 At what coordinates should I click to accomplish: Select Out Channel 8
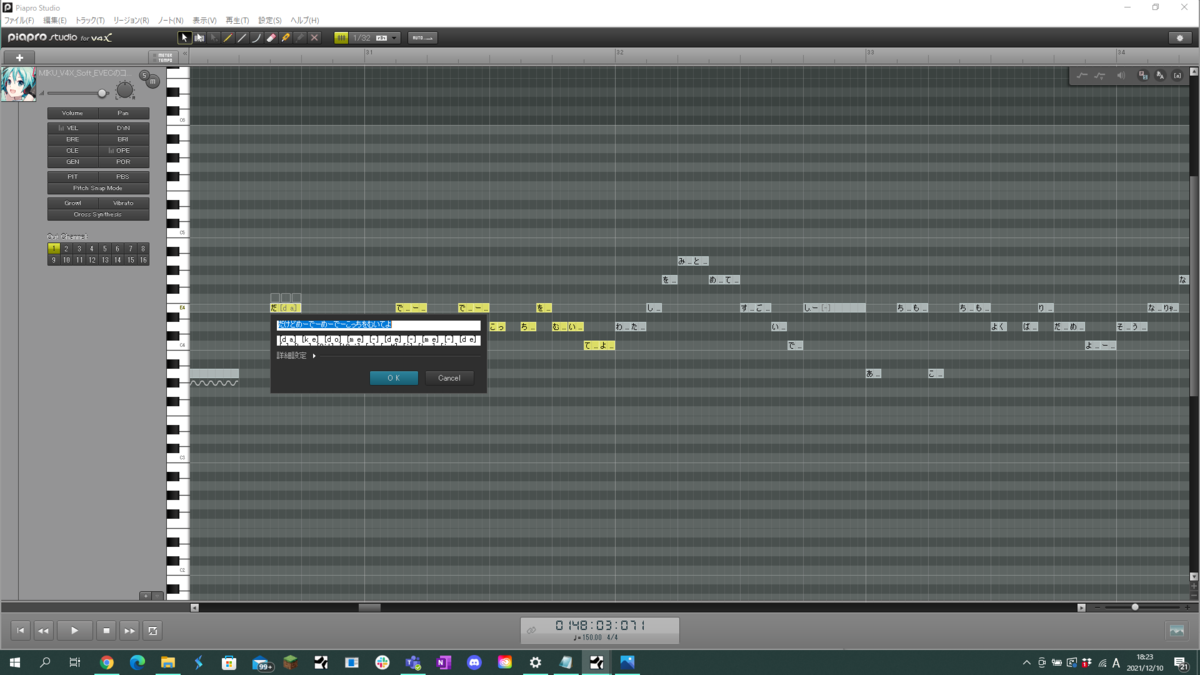(x=143, y=249)
